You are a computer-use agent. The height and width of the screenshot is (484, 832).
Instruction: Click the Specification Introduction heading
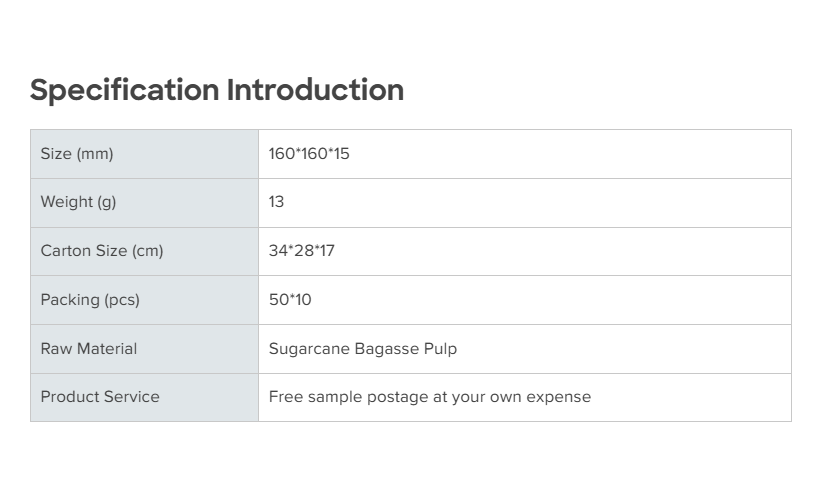[x=217, y=90]
